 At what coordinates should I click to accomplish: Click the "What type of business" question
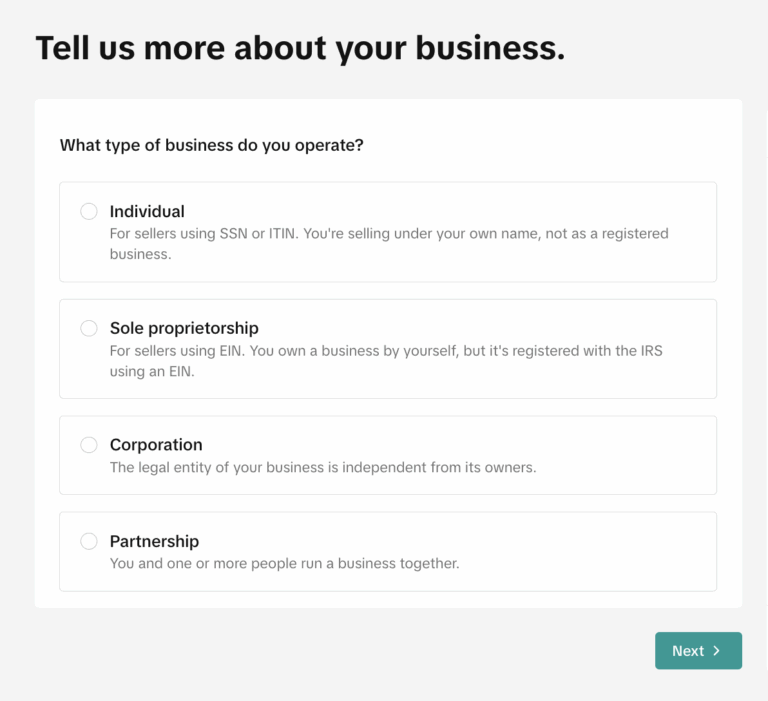click(212, 145)
